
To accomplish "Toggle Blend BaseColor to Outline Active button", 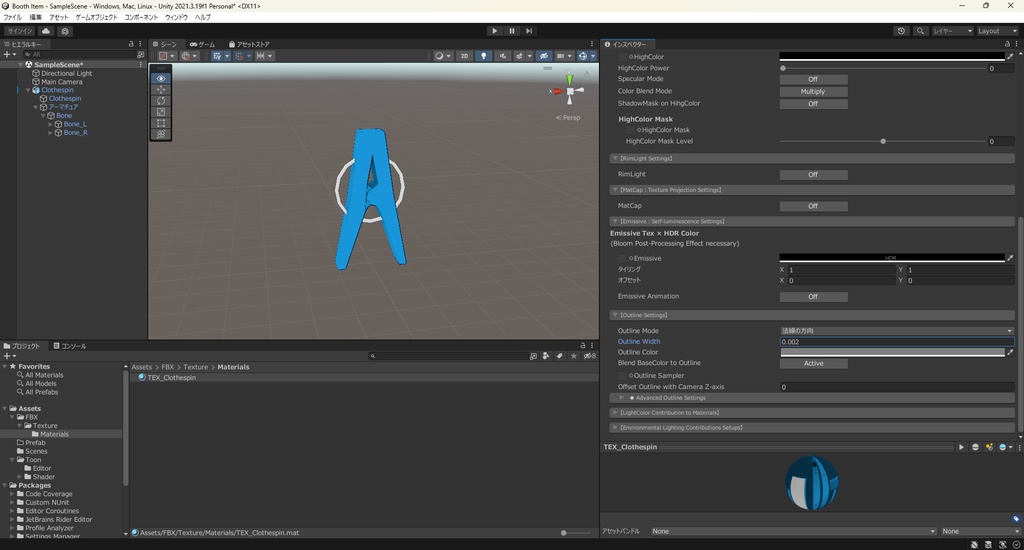I will [813, 363].
